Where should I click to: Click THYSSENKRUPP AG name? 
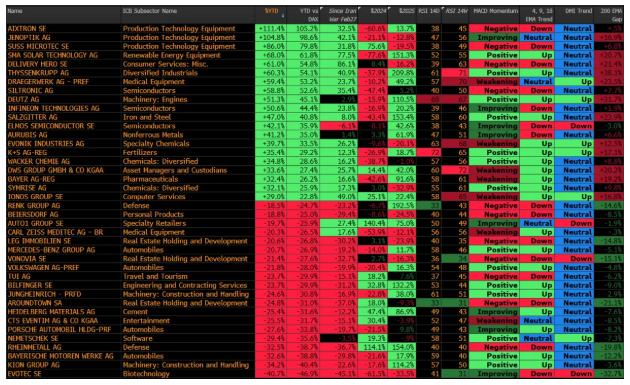(x=38, y=73)
